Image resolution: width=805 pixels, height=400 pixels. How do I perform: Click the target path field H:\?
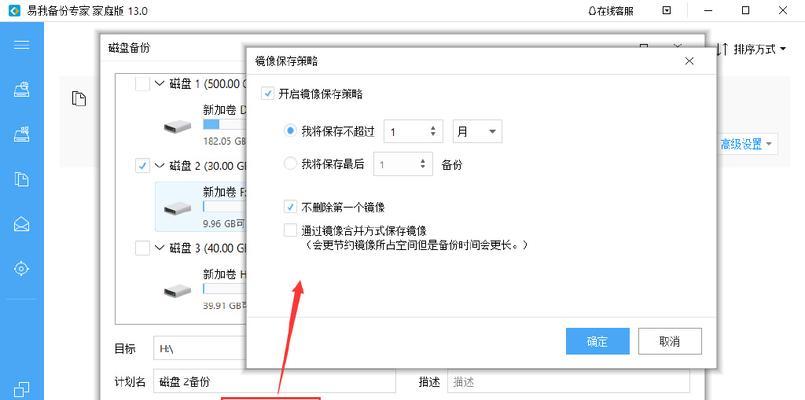(200, 348)
